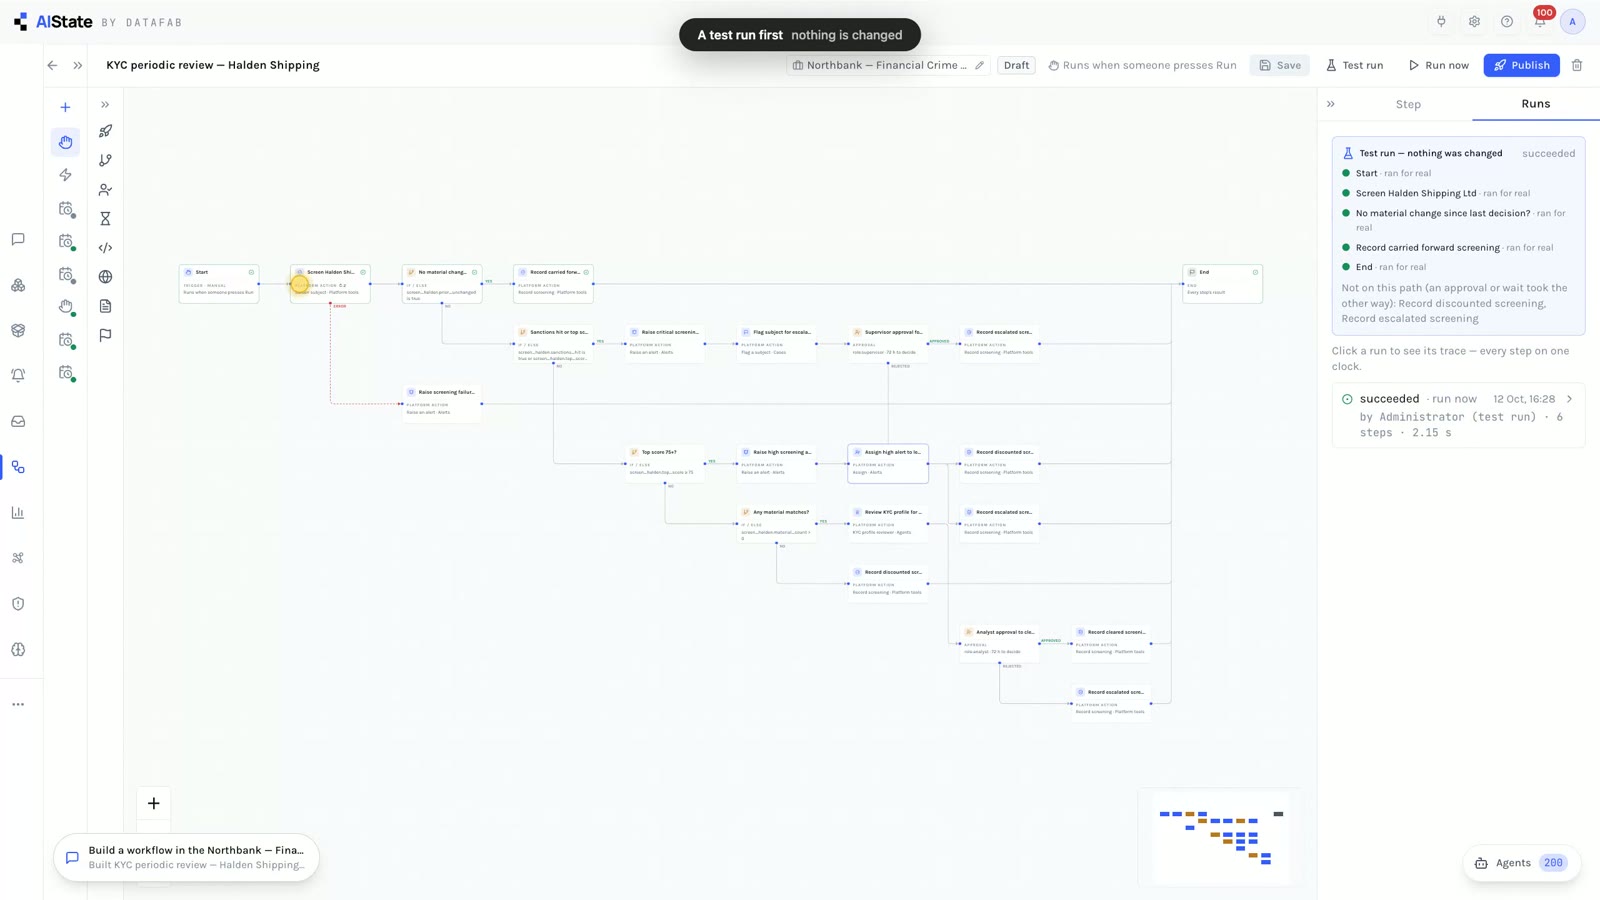Image resolution: width=1600 pixels, height=900 pixels.
Task: Choose the hourglass wait icon
Action: click(x=105, y=218)
